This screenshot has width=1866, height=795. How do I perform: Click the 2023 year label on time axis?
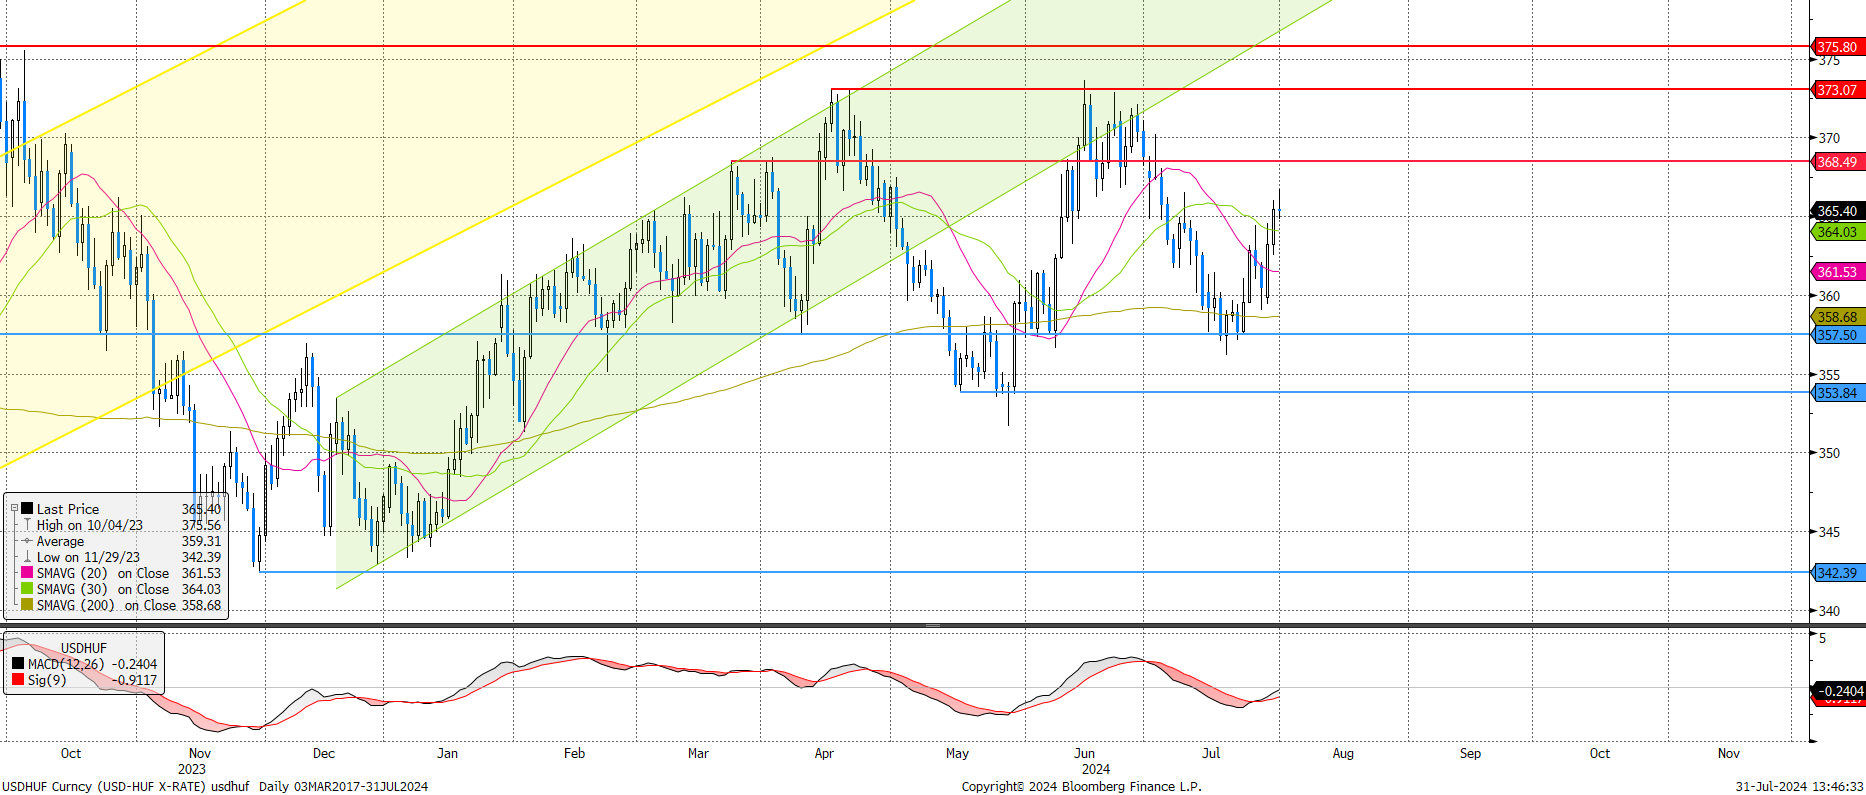tap(192, 769)
